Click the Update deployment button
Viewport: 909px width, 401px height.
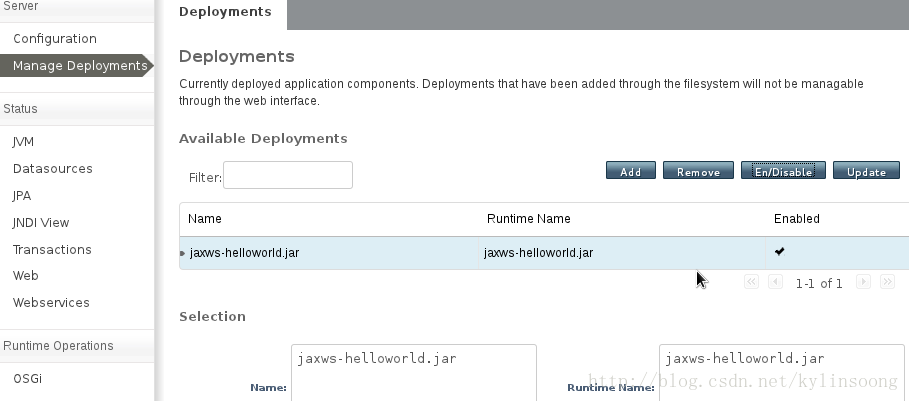tap(866, 170)
